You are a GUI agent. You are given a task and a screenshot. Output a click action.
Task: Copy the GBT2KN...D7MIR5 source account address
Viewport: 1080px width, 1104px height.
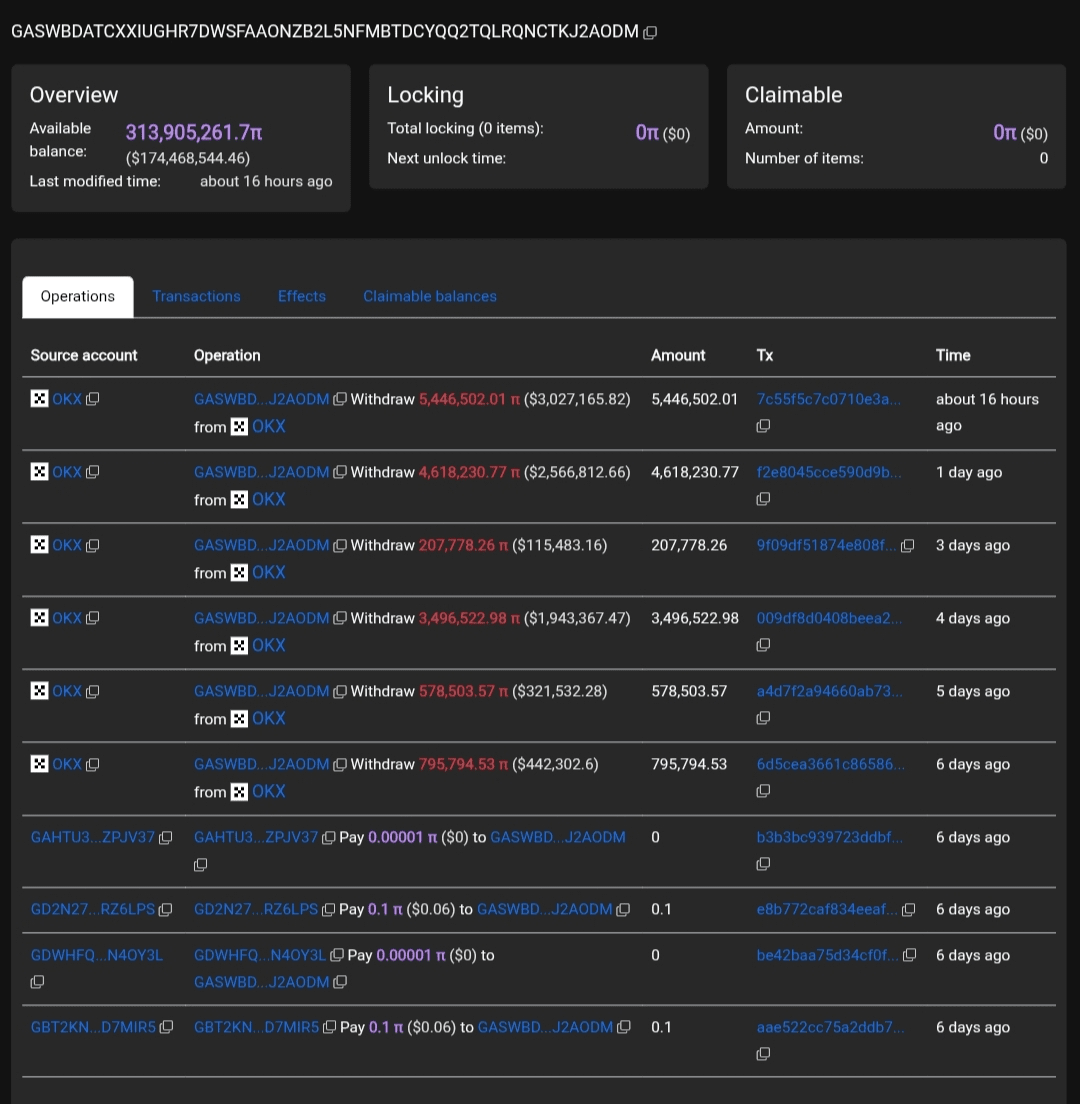click(166, 1028)
